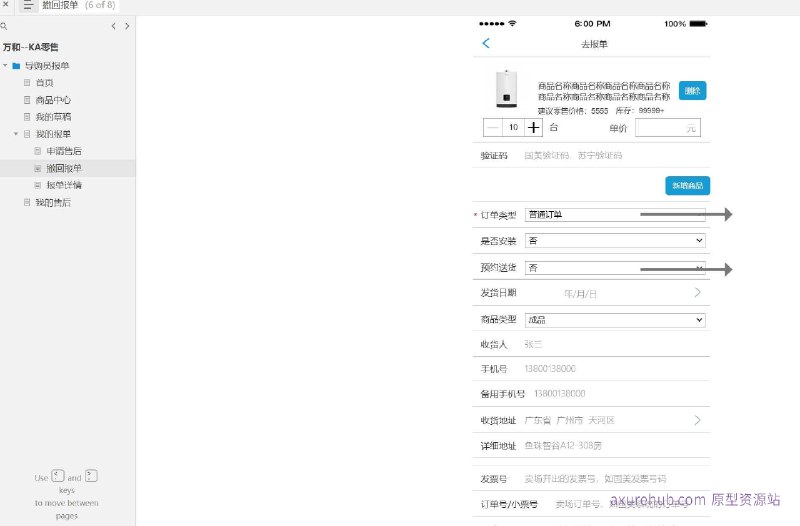Screen dimensions: 800x526
Task: Select the 我的报单 page
Action: click(53, 134)
